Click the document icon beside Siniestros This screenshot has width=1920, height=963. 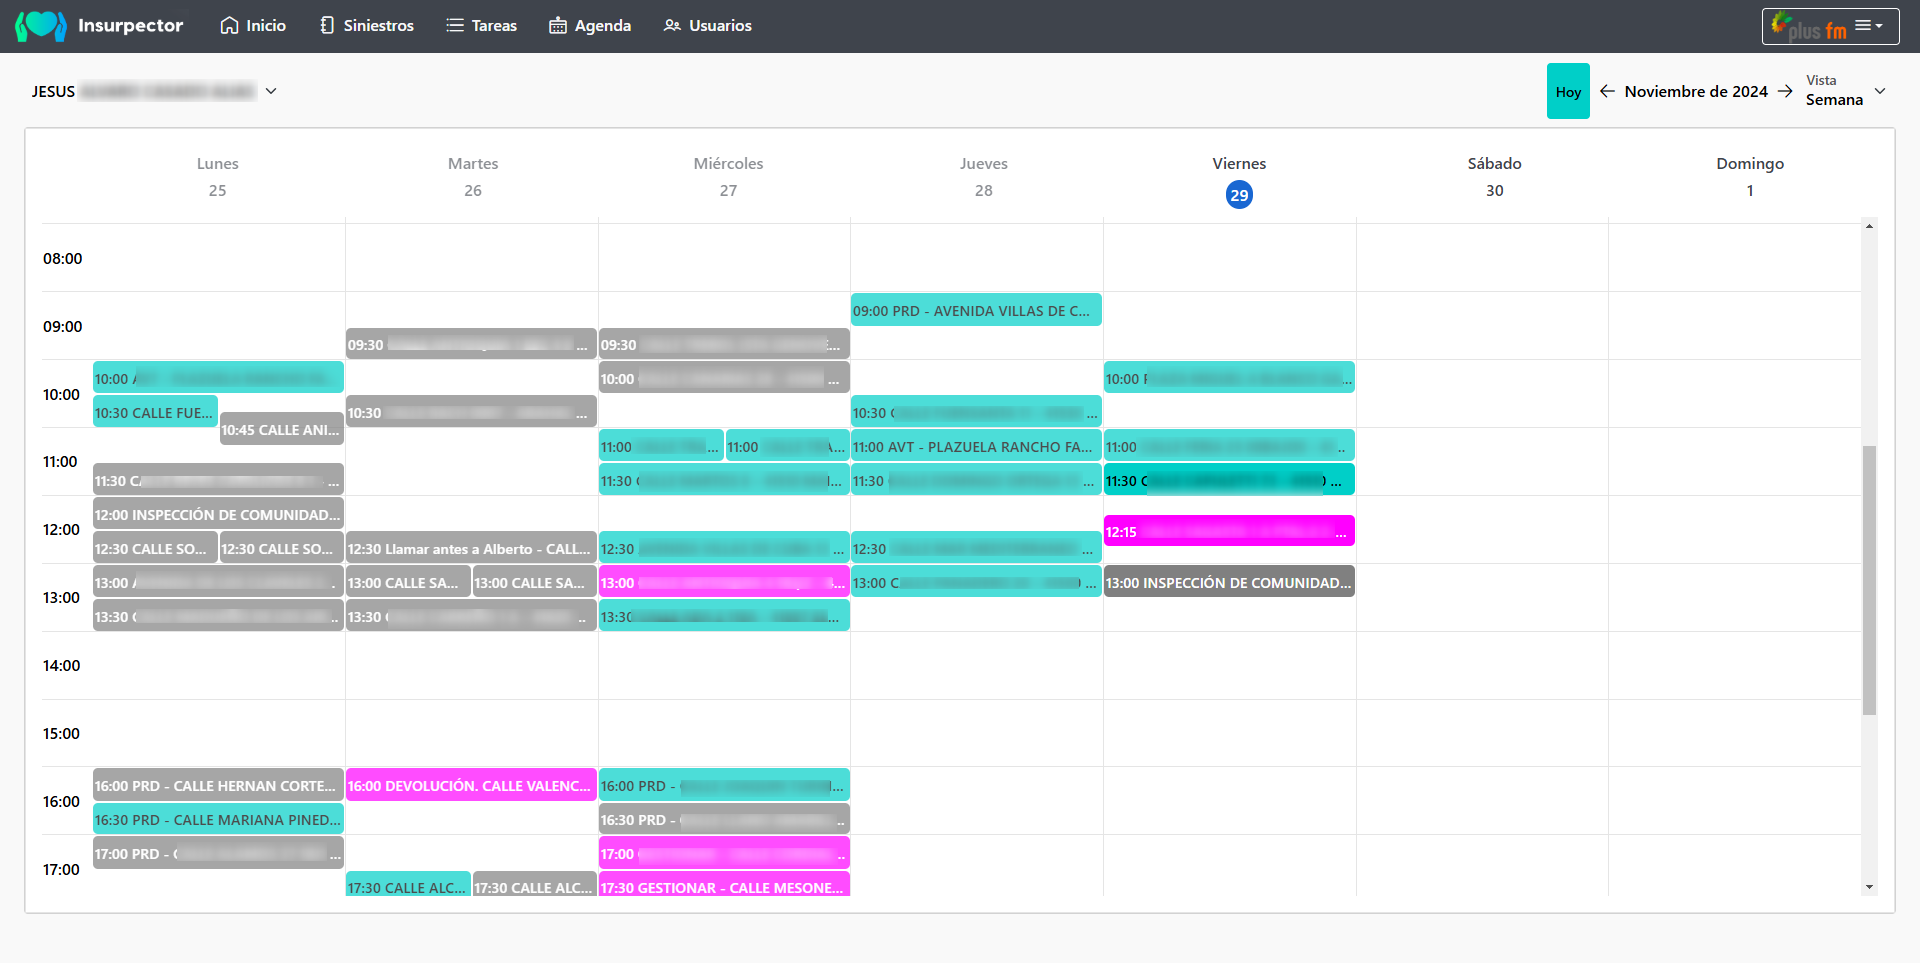point(327,25)
